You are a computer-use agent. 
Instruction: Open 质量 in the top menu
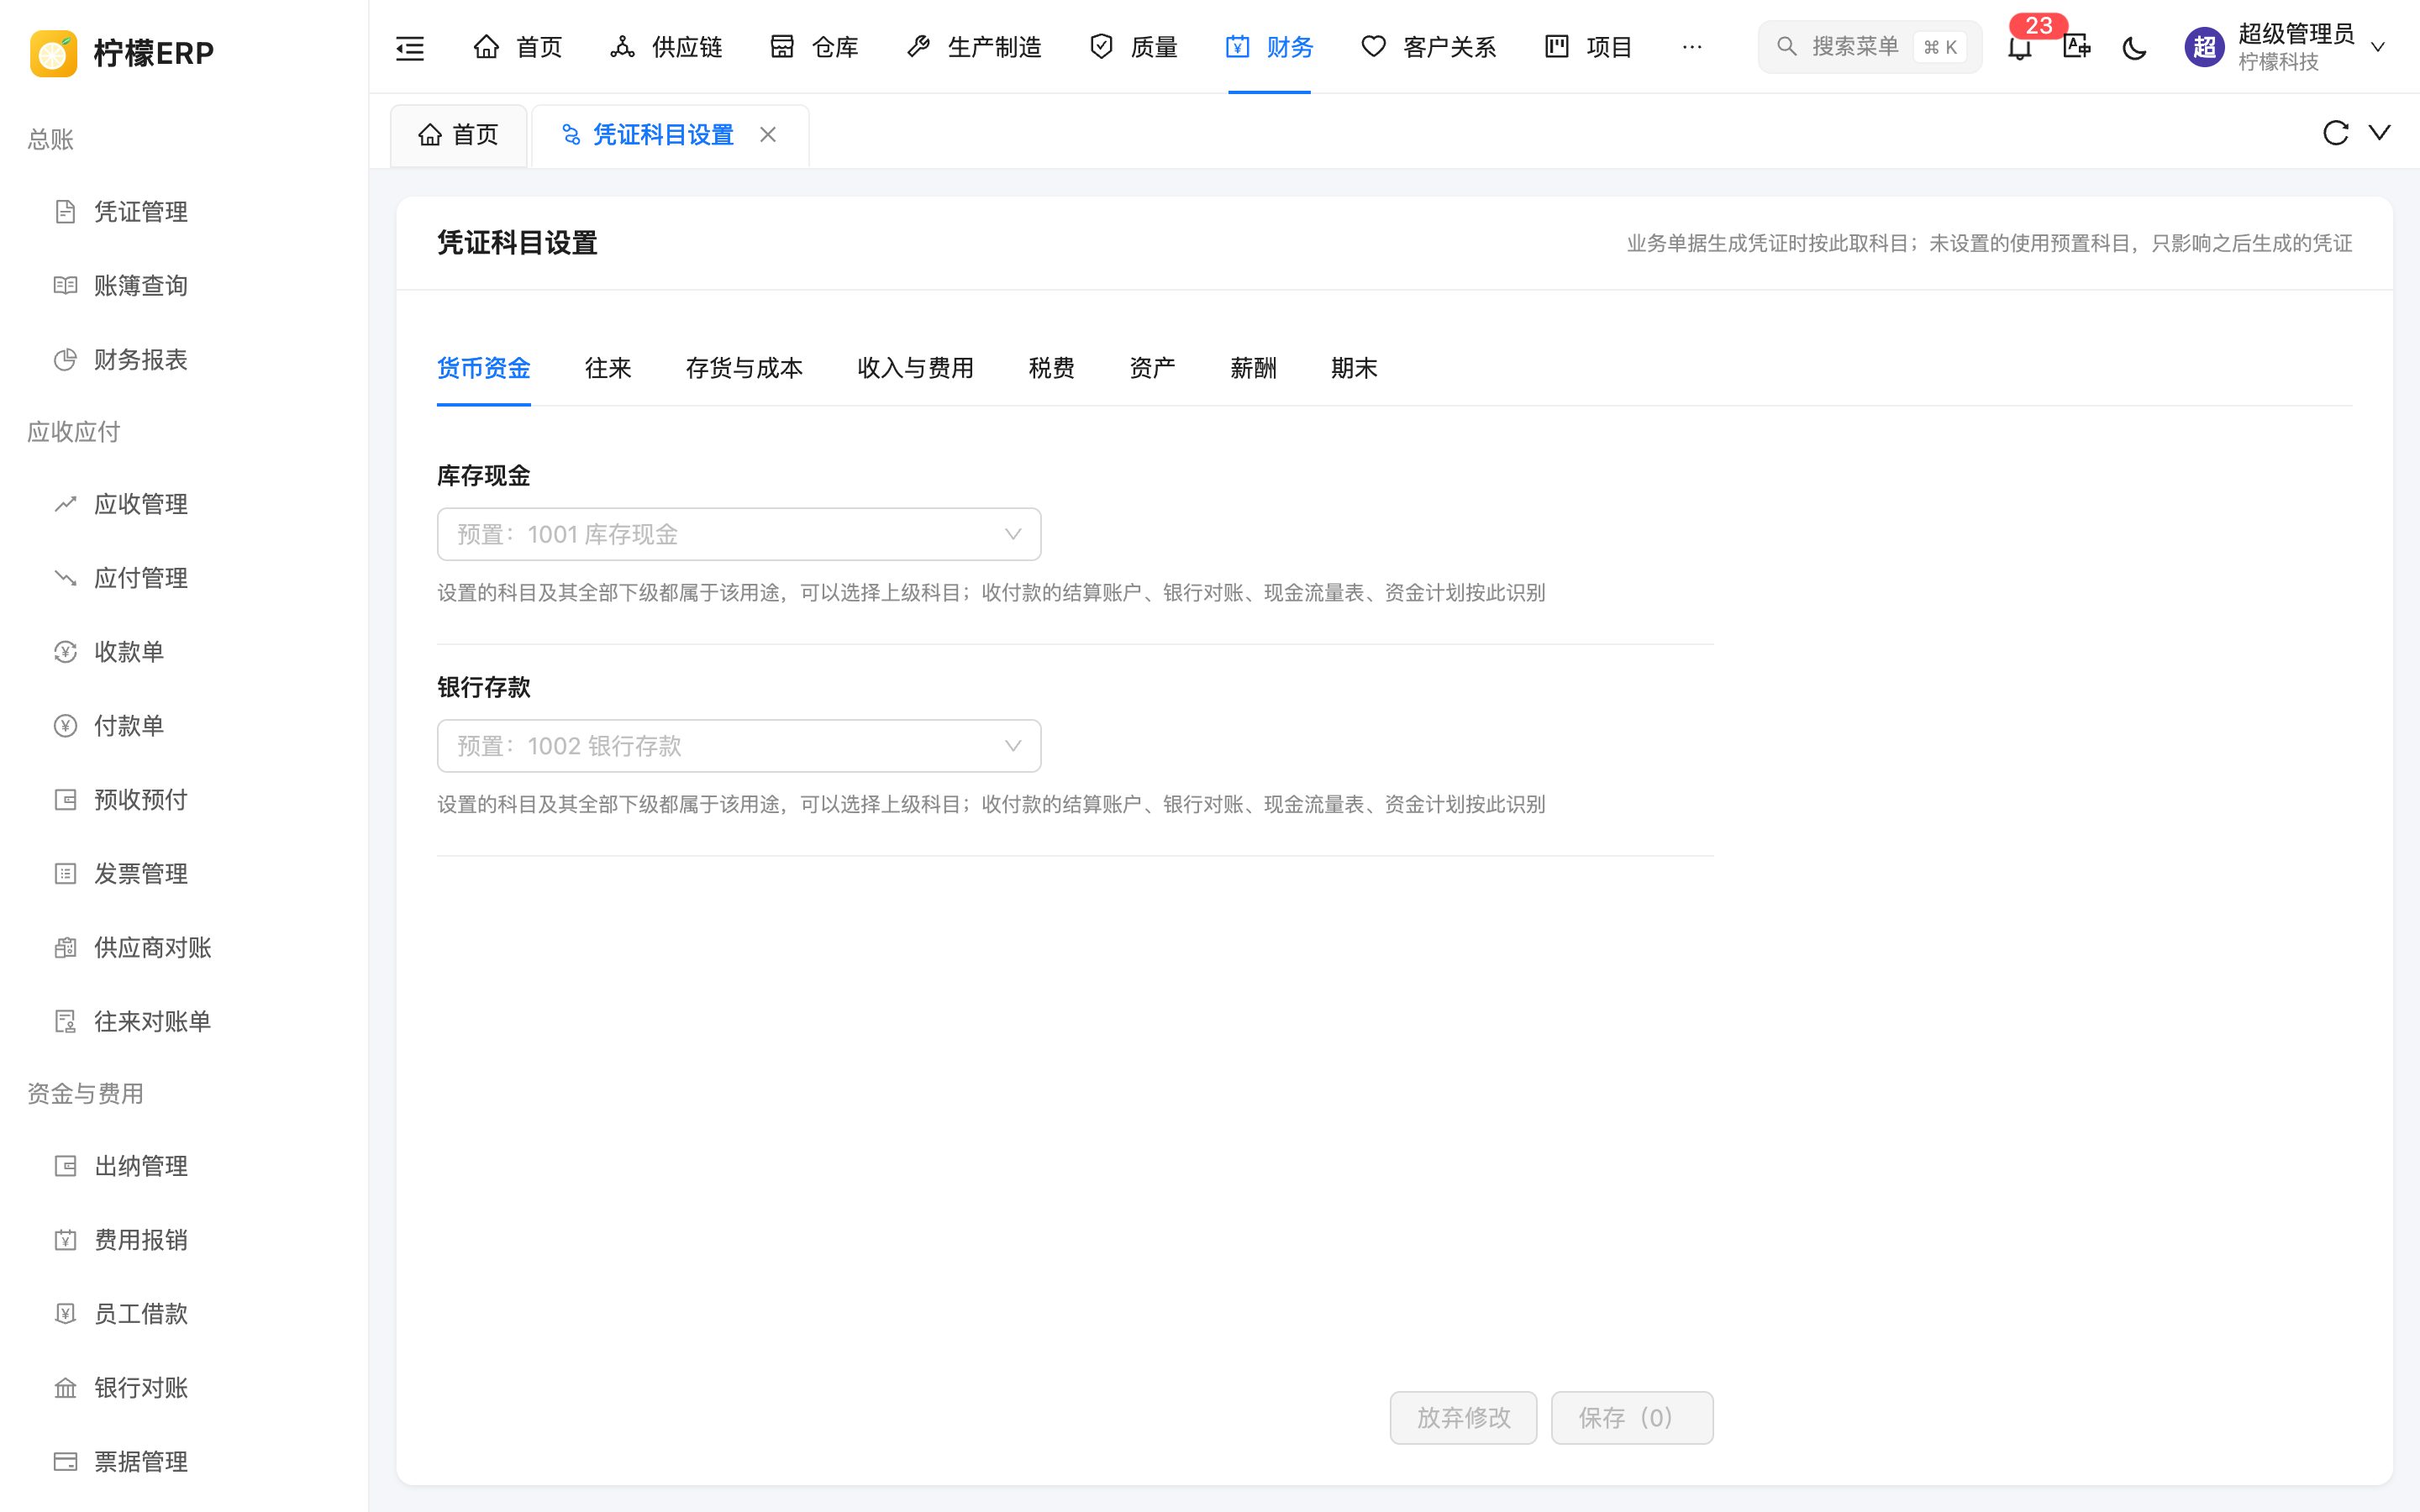pyautogui.click(x=1133, y=47)
